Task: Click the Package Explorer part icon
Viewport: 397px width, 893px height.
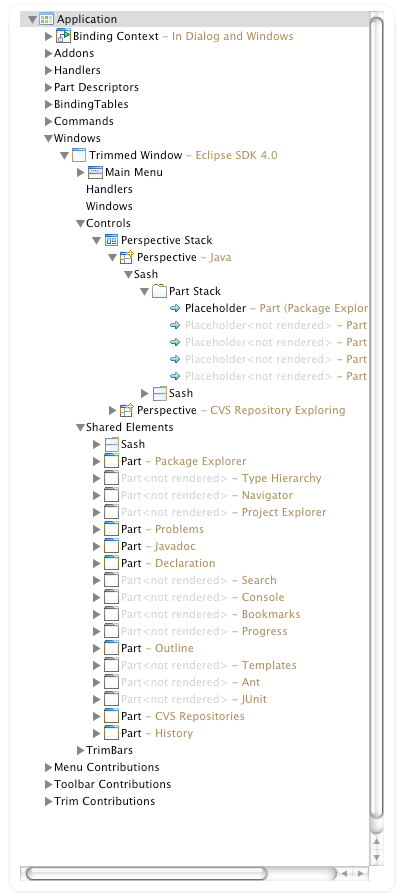Action: (112, 461)
